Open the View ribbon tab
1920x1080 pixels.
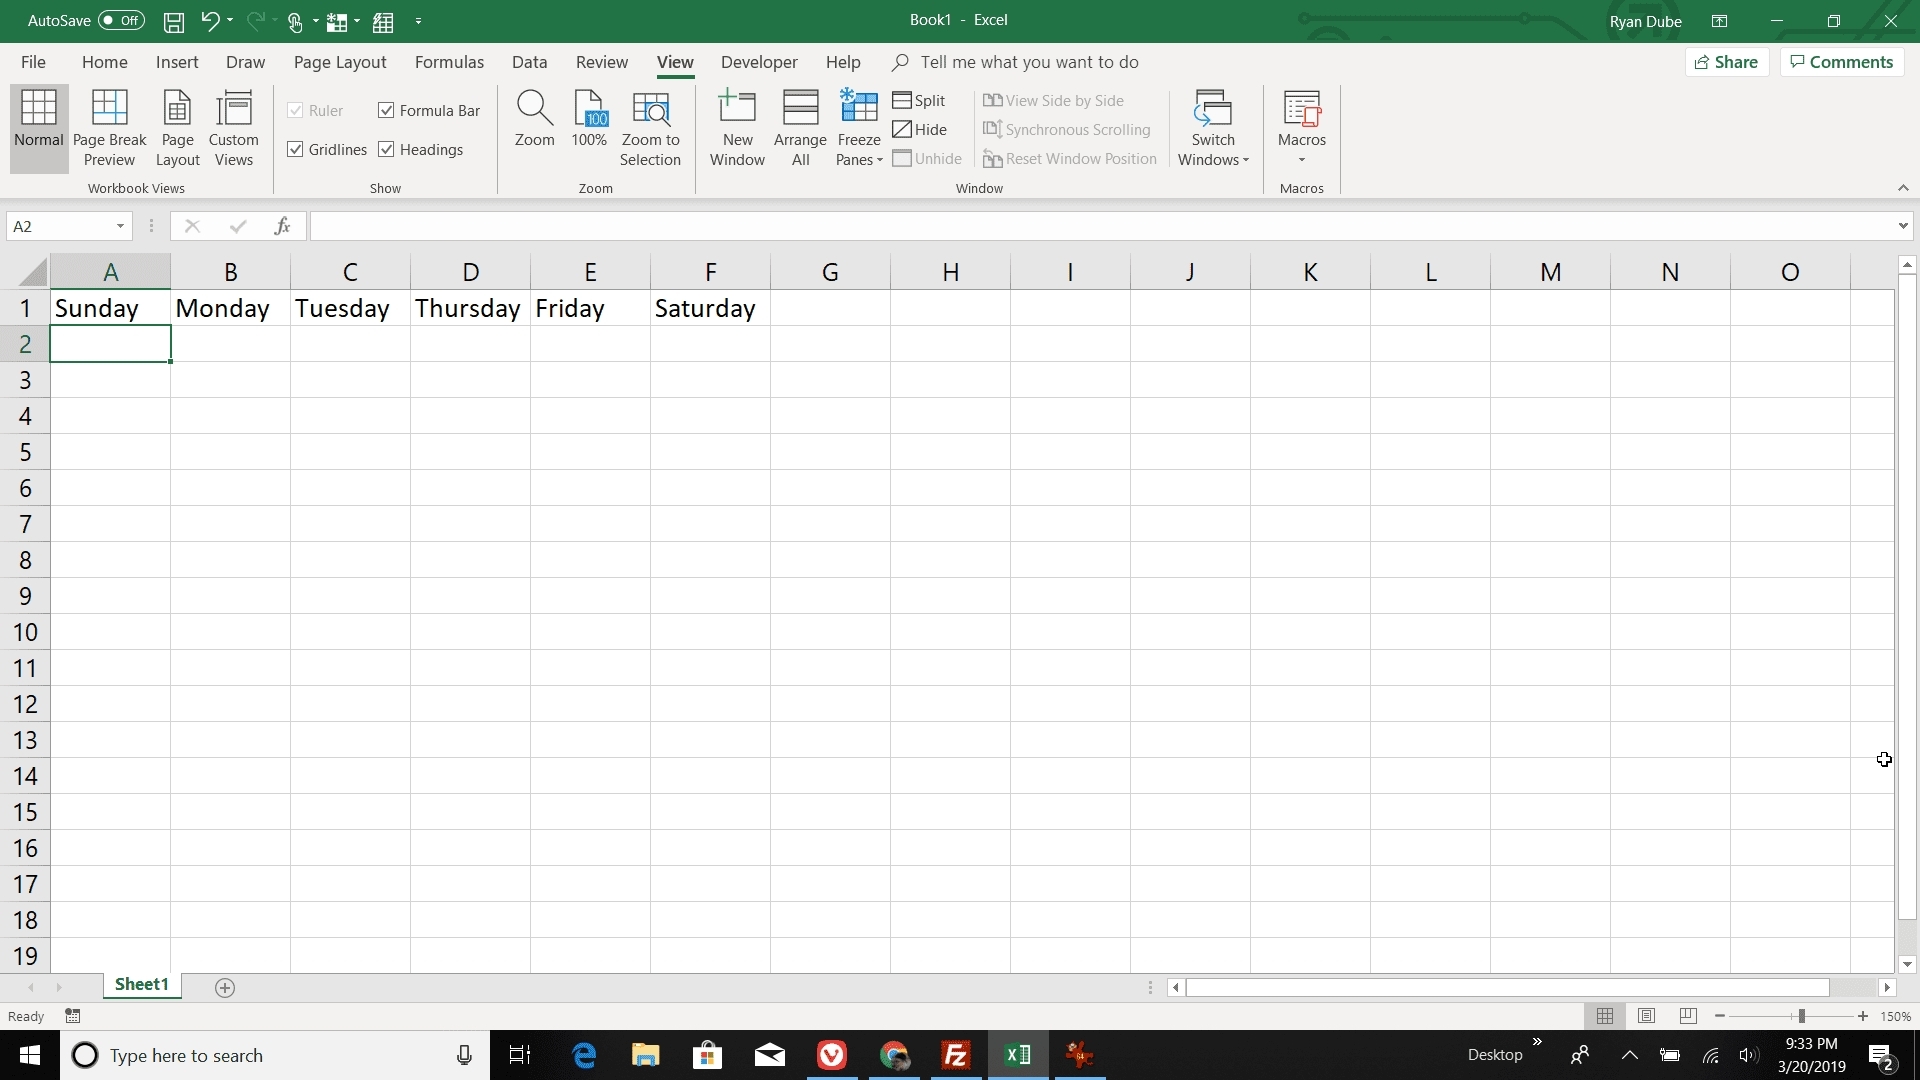(675, 62)
